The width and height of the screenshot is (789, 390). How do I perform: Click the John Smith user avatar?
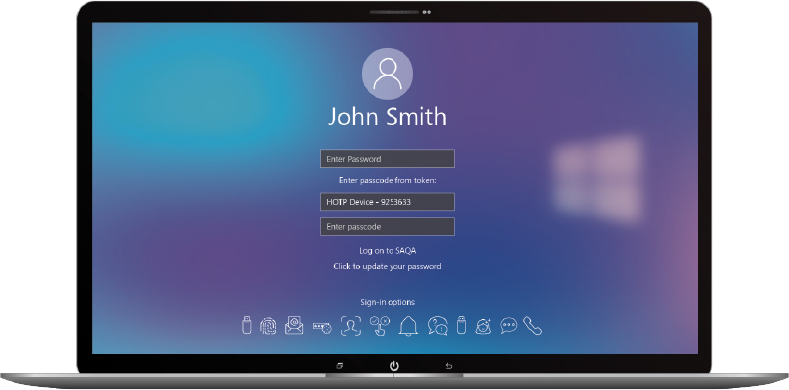[387, 73]
